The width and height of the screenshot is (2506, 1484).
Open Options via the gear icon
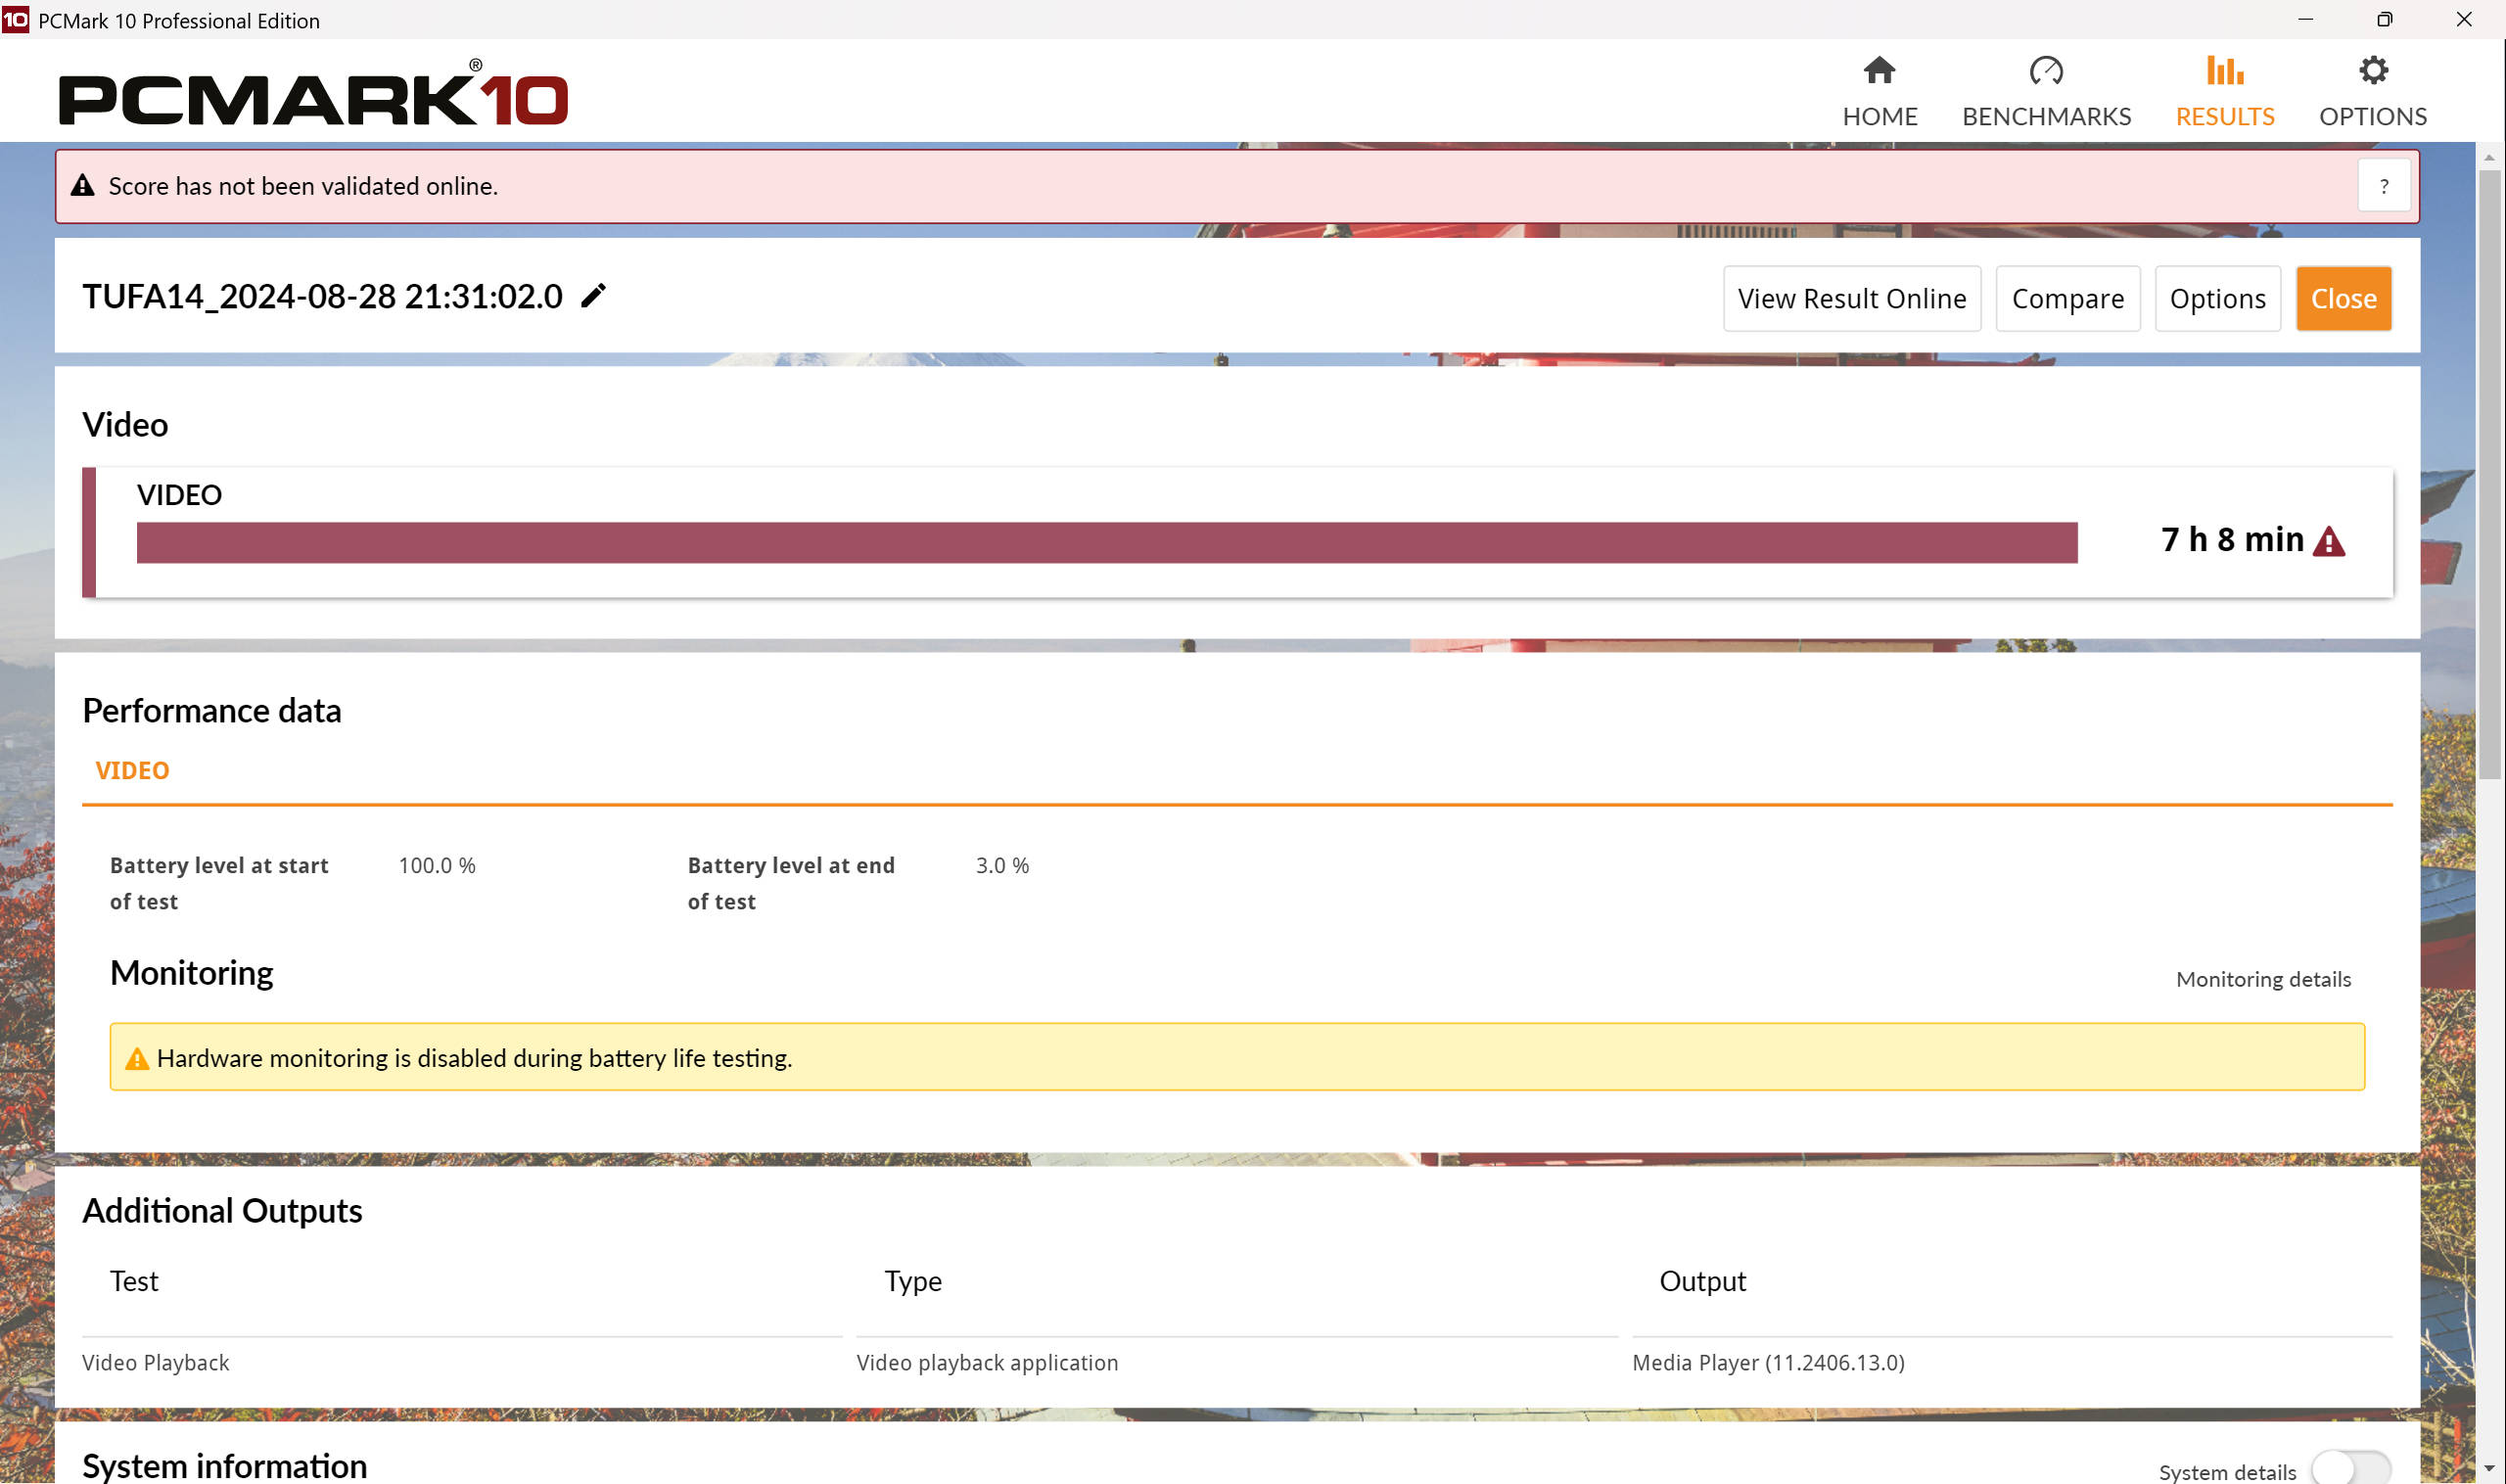click(2372, 70)
